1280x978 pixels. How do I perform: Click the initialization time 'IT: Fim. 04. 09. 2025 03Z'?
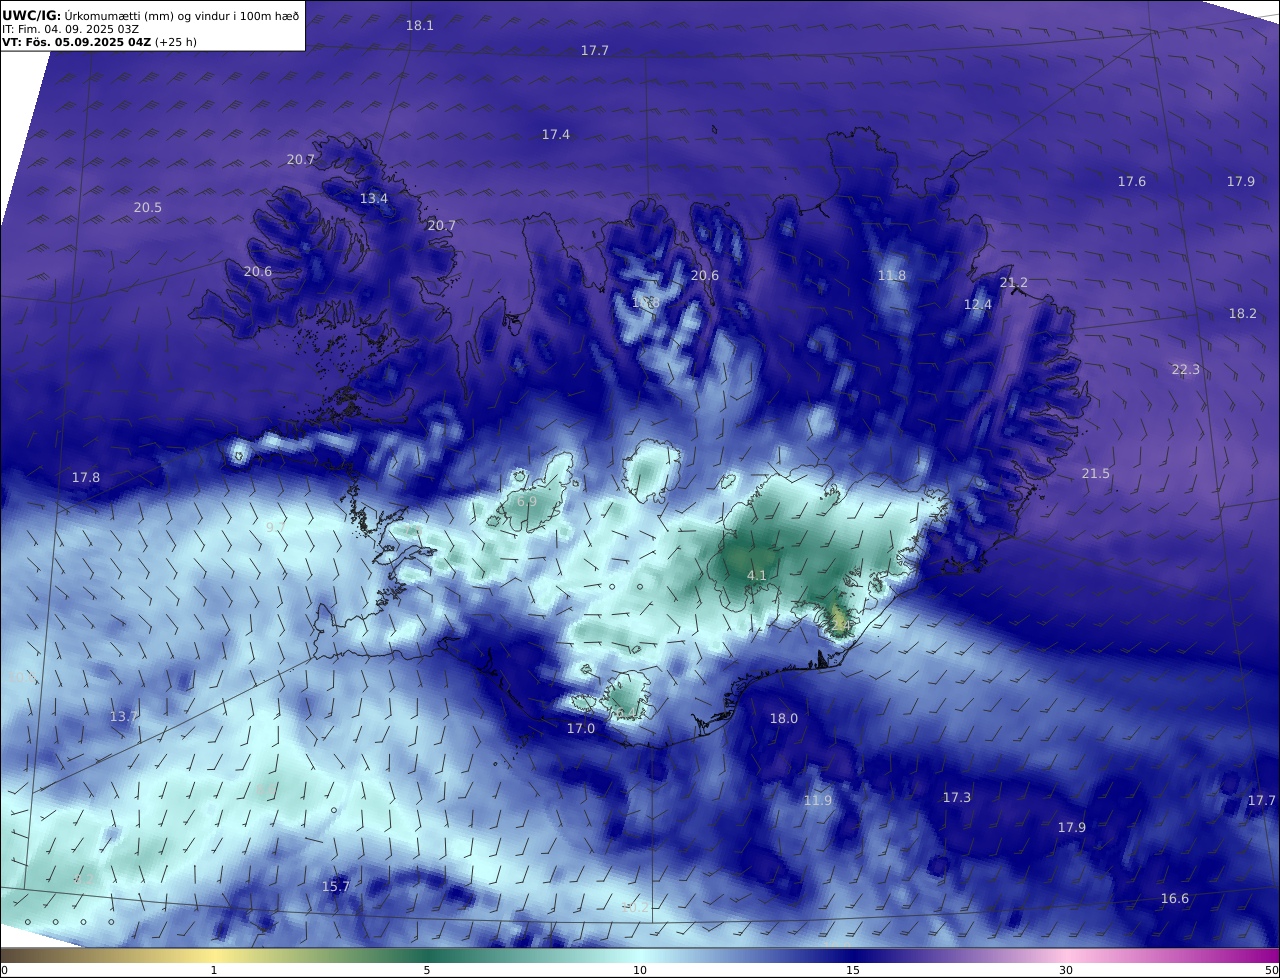[70, 29]
